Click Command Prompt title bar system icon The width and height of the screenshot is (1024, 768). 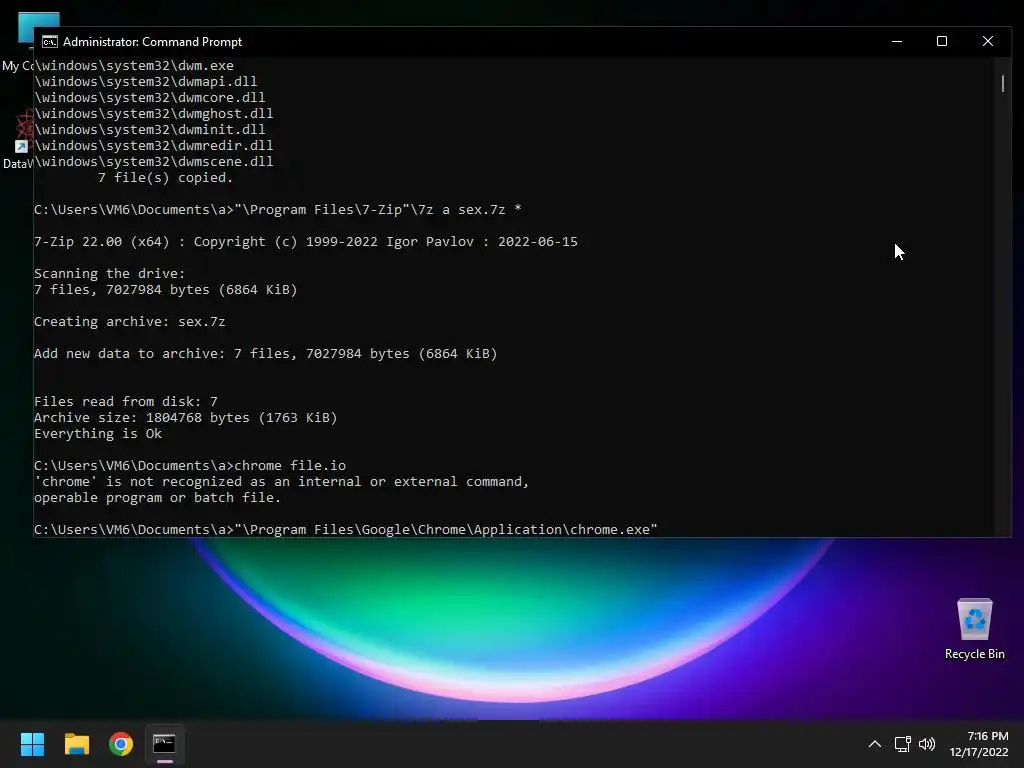point(50,42)
